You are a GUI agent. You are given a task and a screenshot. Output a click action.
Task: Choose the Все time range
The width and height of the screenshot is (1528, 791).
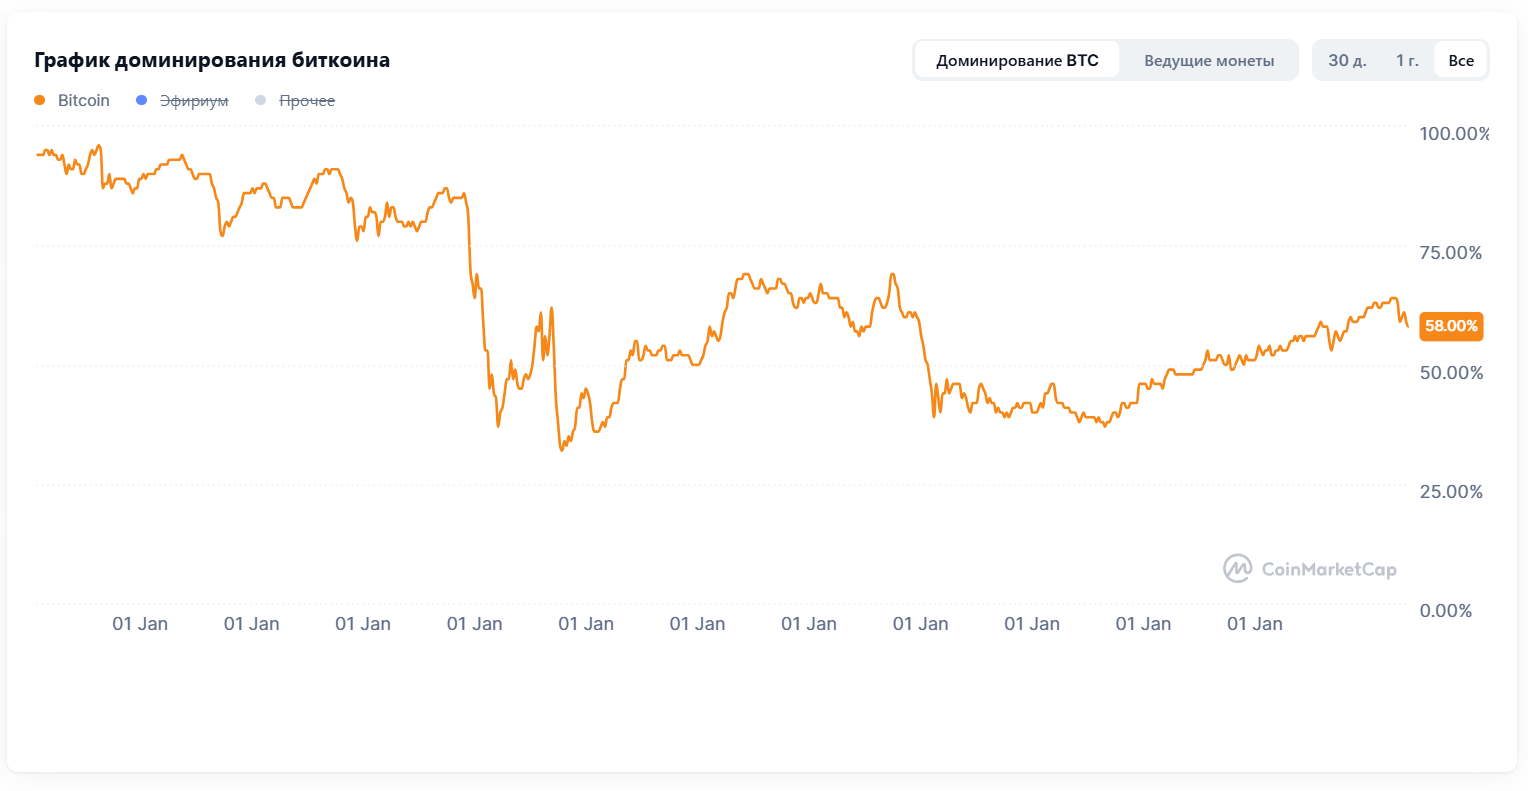click(x=1461, y=61)
